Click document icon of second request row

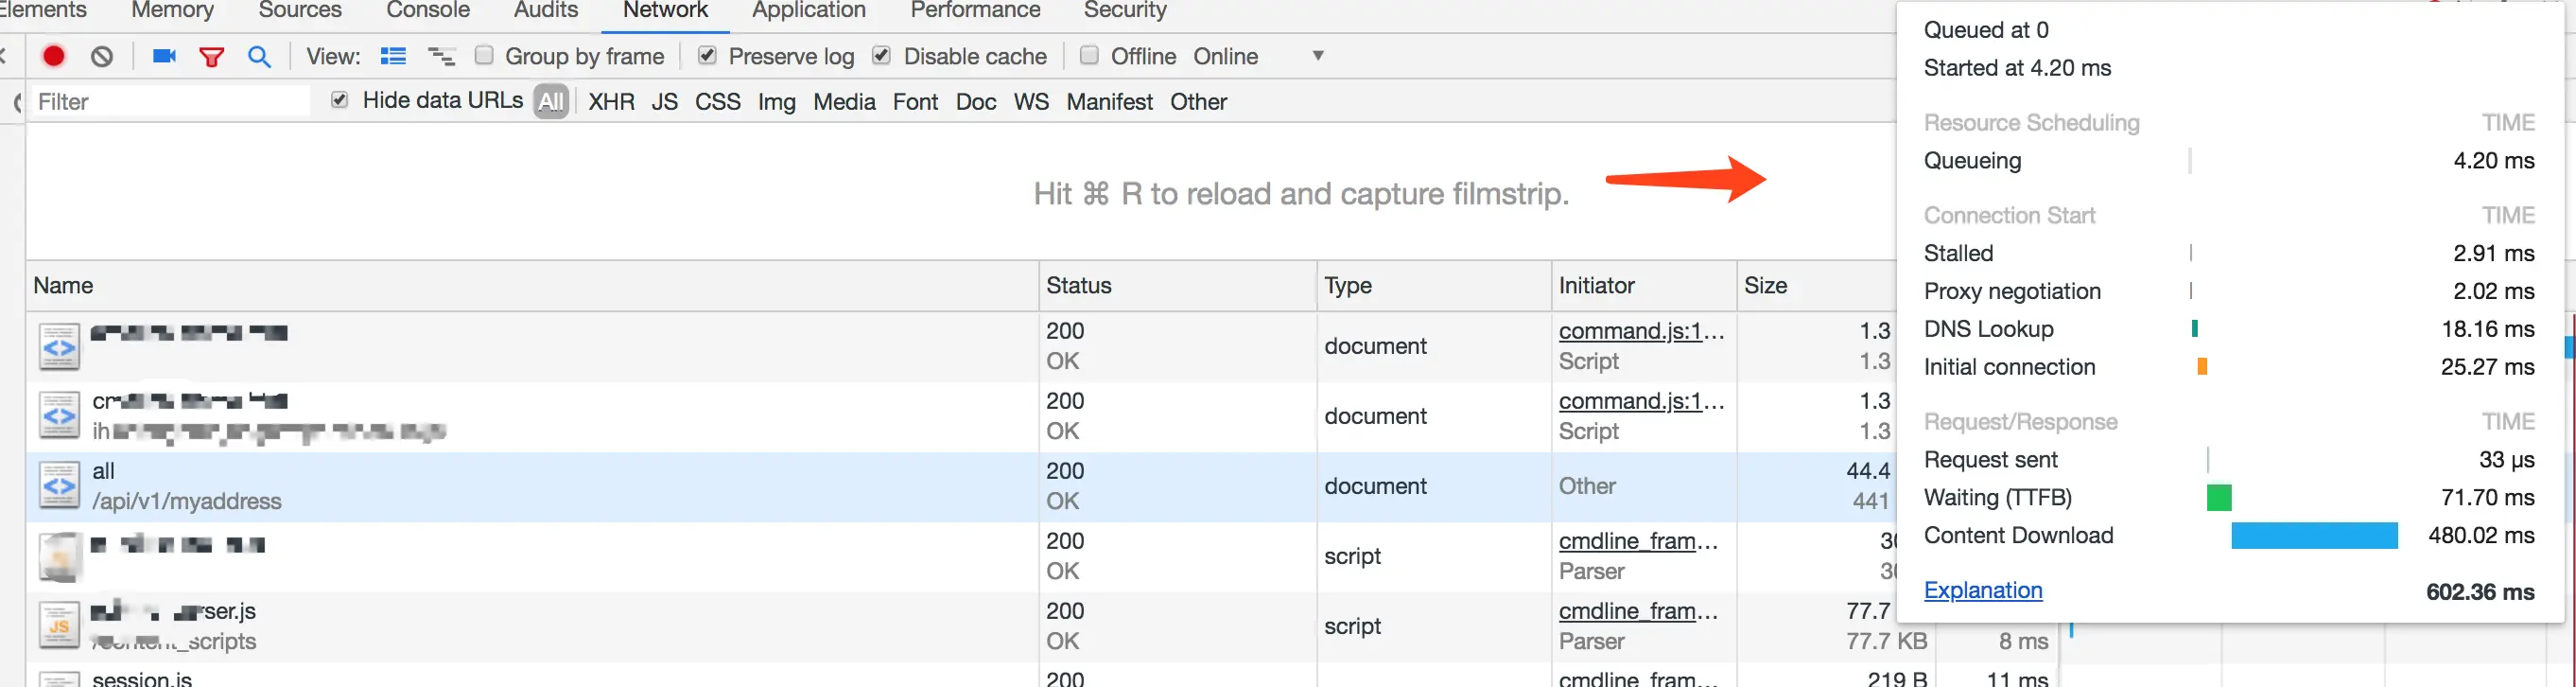pyautogui.click(x=59, y=416)
